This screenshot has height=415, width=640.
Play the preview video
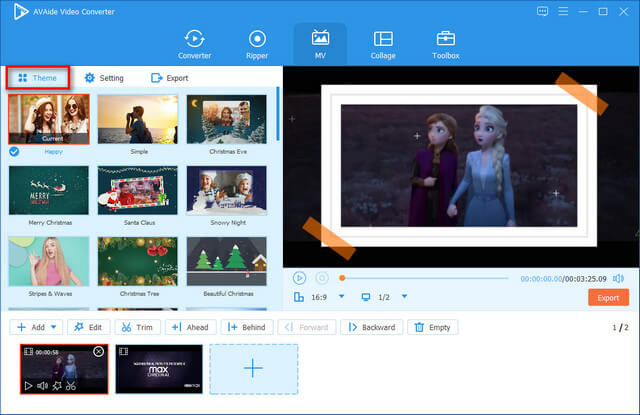point(299,278)
